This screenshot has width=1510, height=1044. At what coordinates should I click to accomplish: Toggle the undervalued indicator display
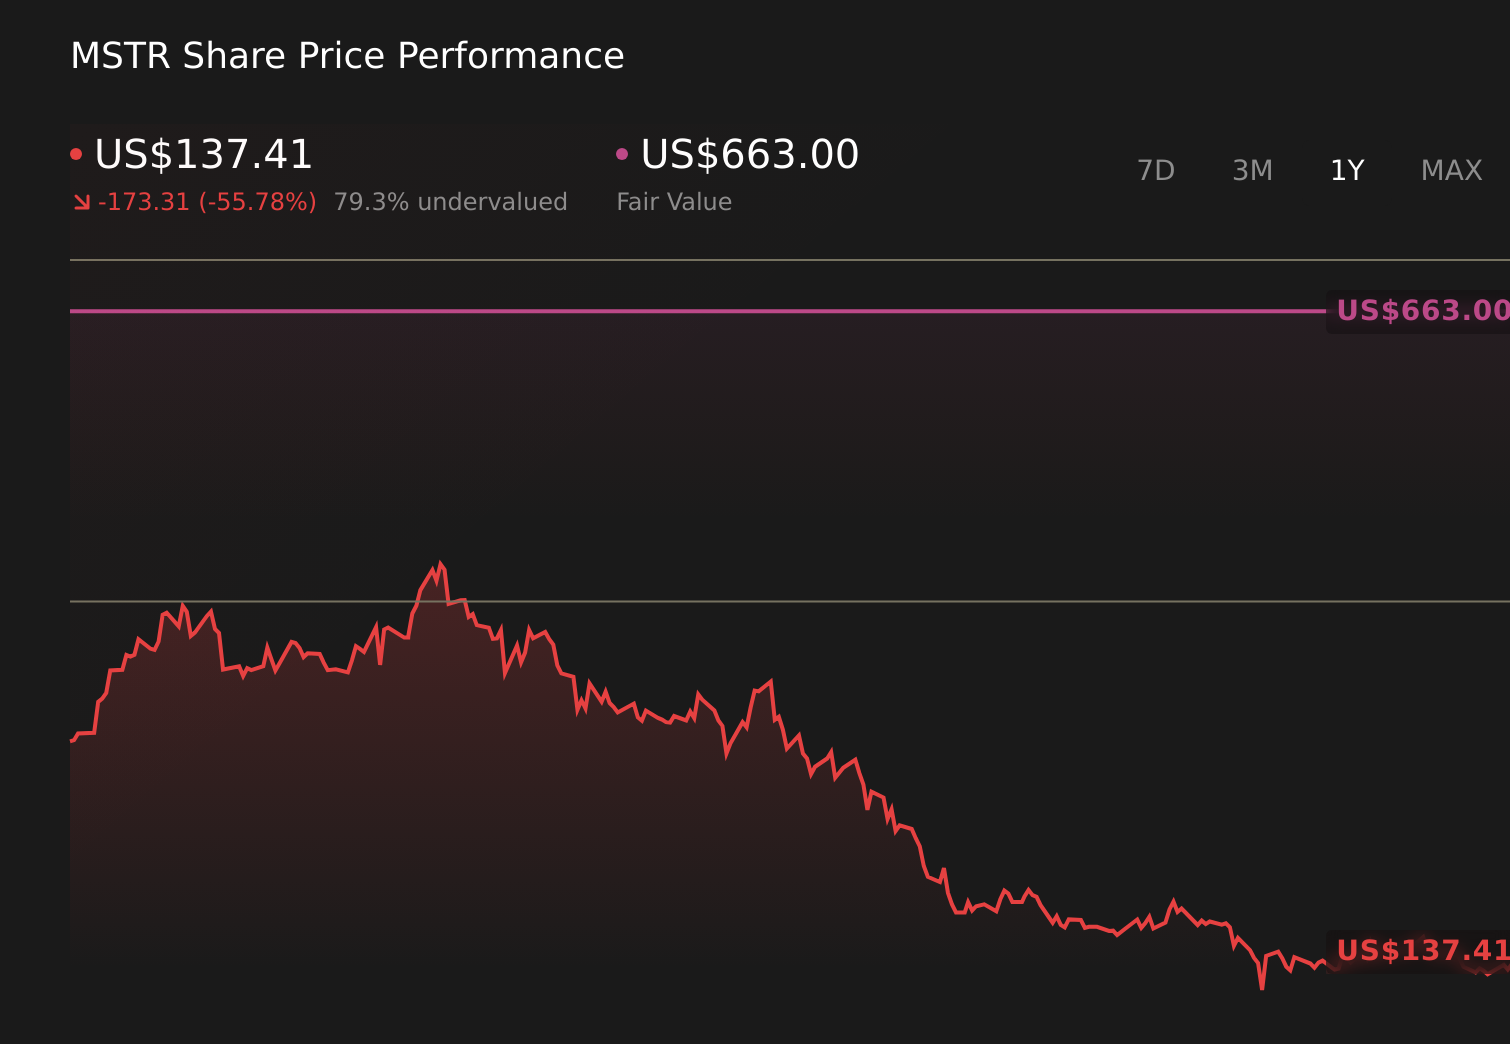[452, 201]
